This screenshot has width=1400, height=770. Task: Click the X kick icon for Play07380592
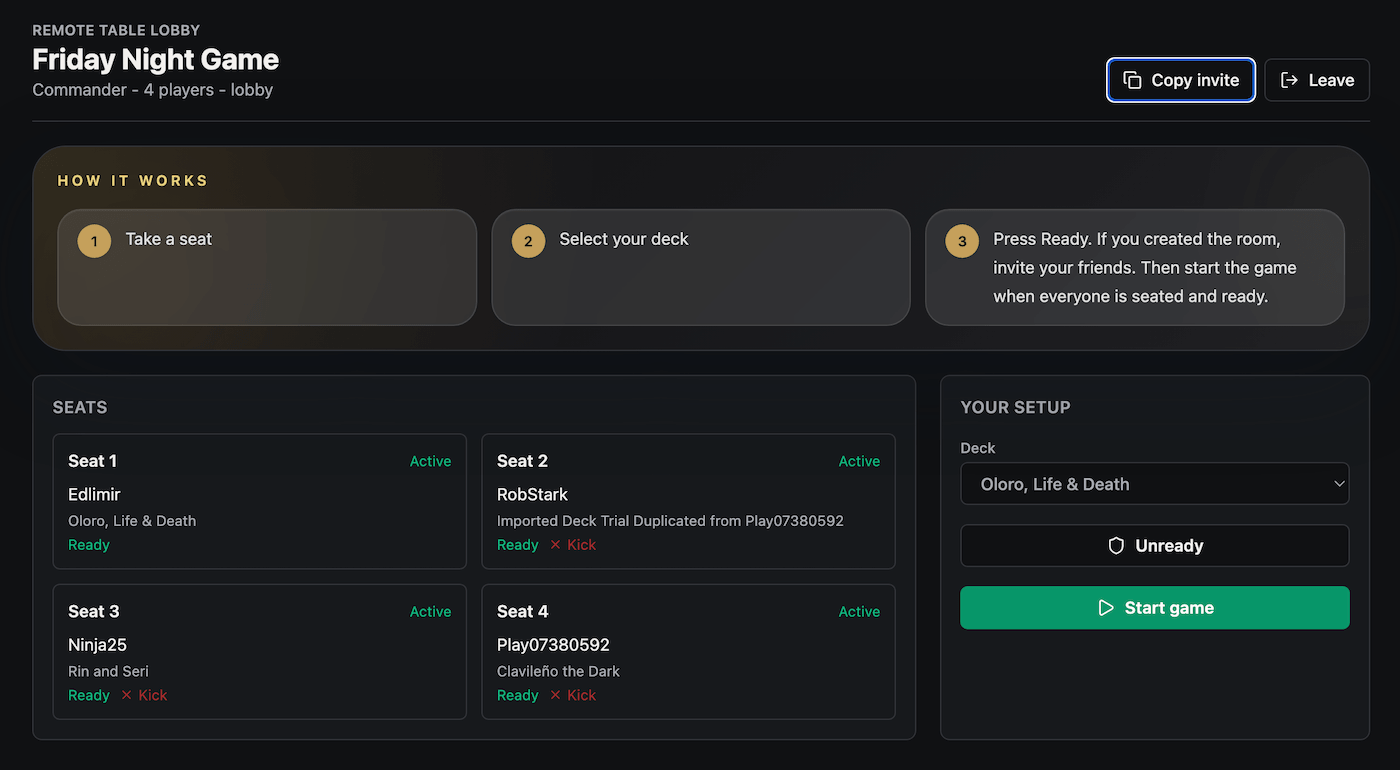tap(555, 695)
